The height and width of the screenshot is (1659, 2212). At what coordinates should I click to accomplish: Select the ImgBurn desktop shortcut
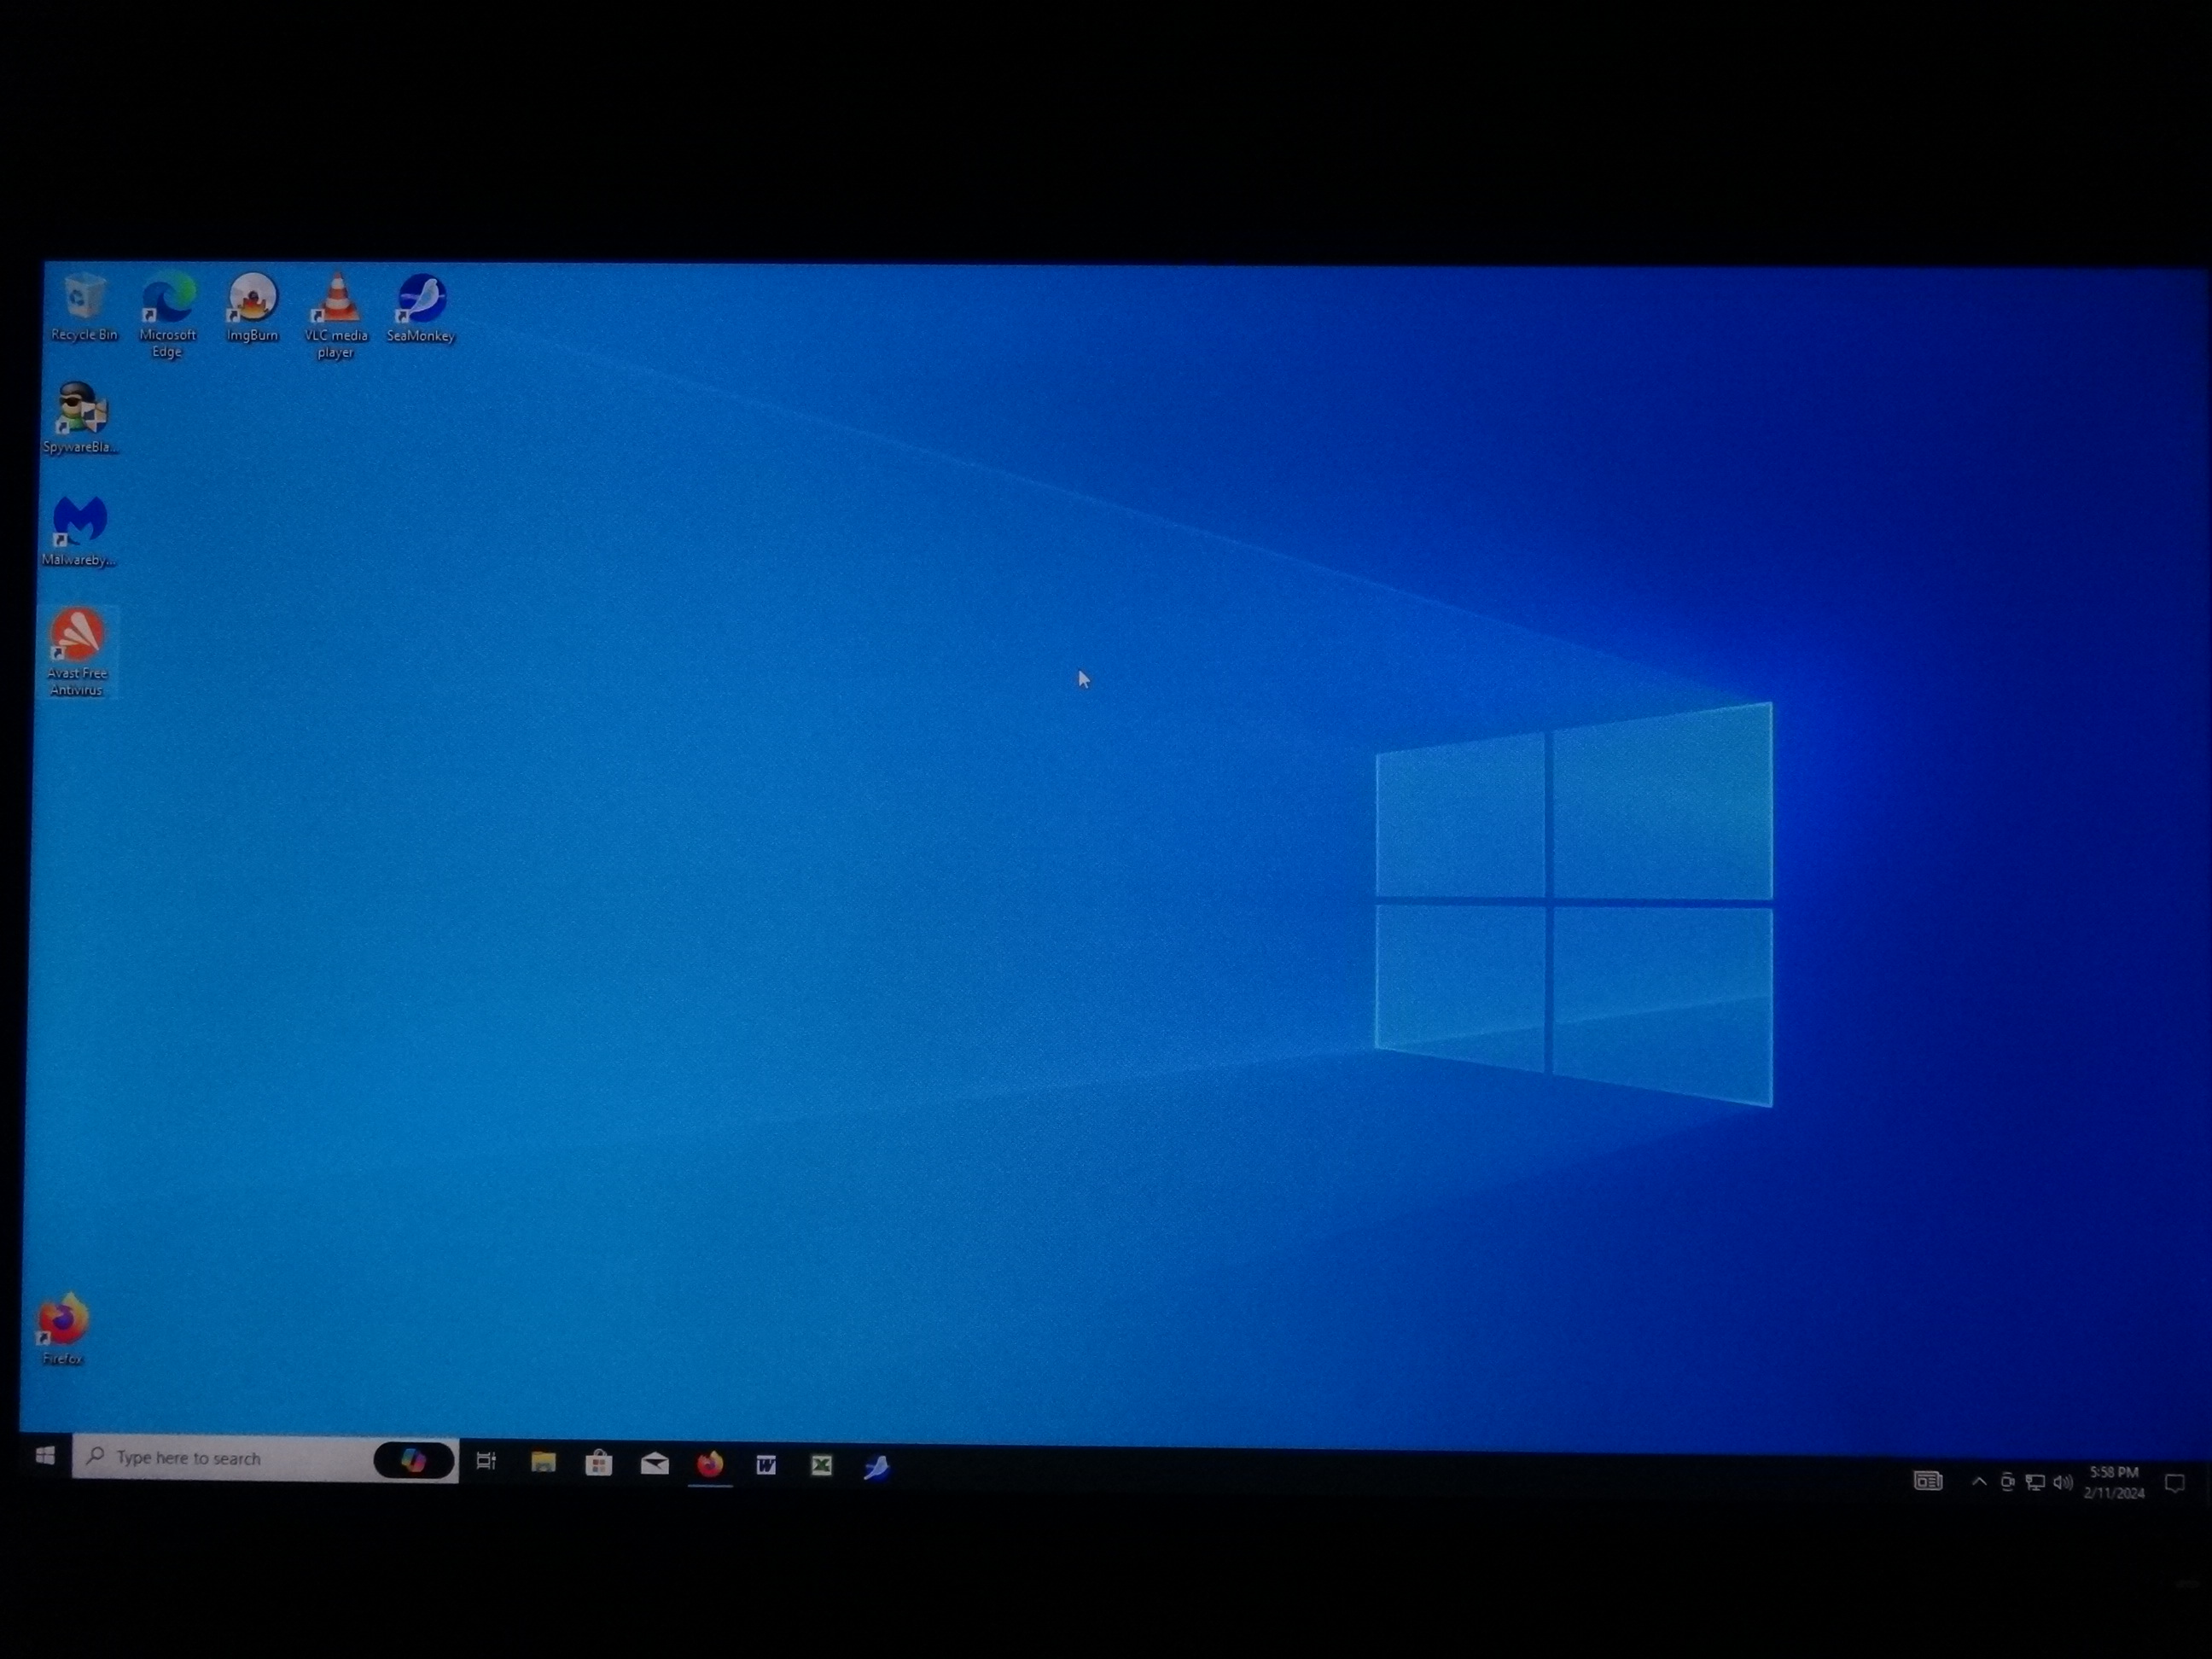(252, 307)
